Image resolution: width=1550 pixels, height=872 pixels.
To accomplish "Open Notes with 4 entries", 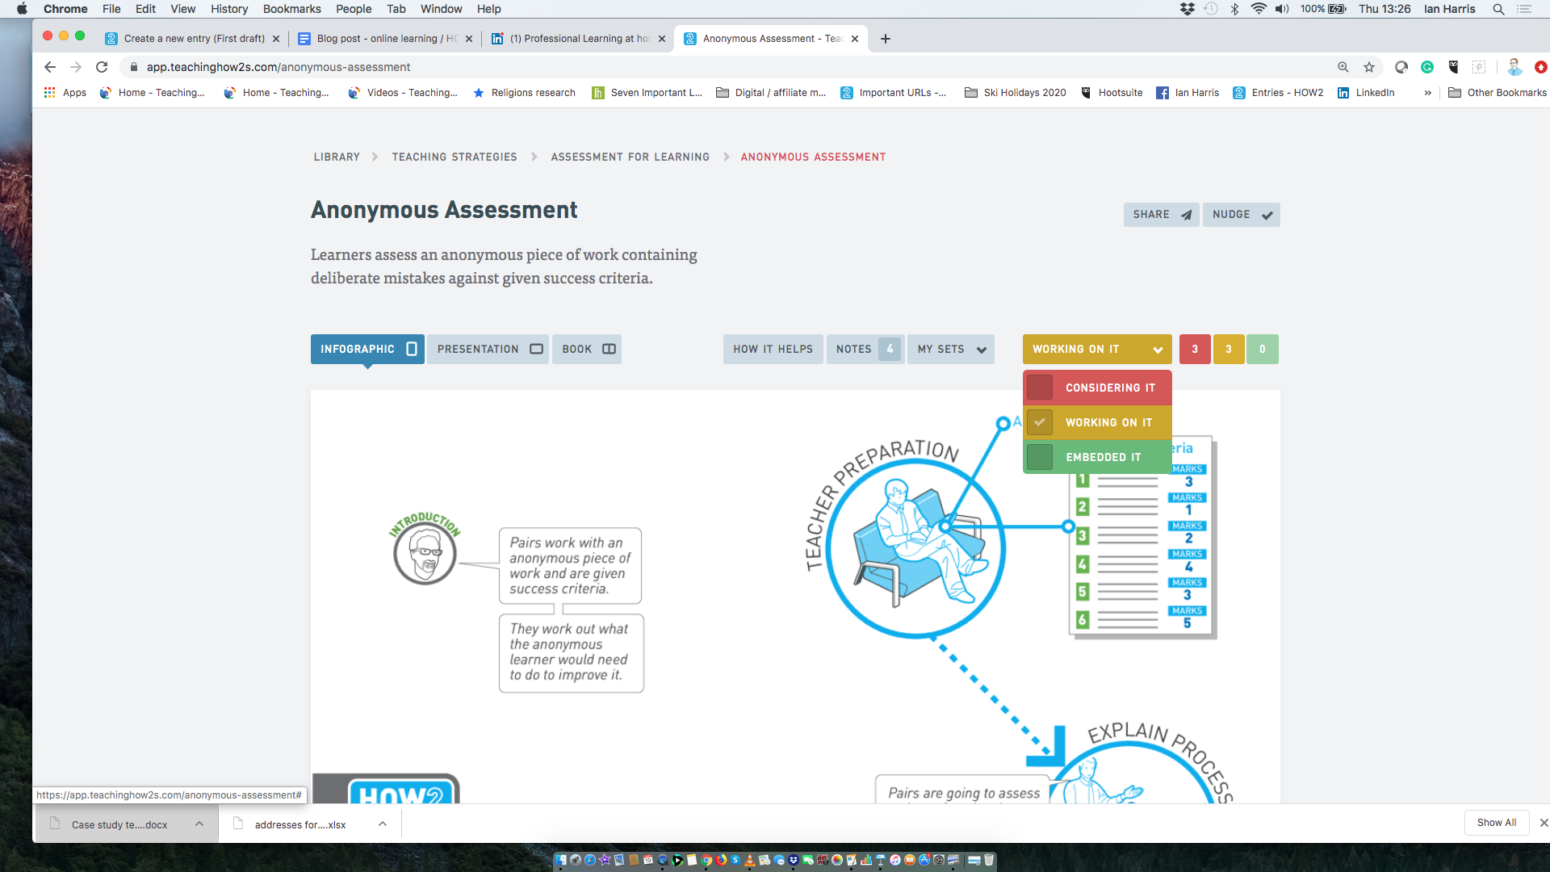I will coord(865,349).
